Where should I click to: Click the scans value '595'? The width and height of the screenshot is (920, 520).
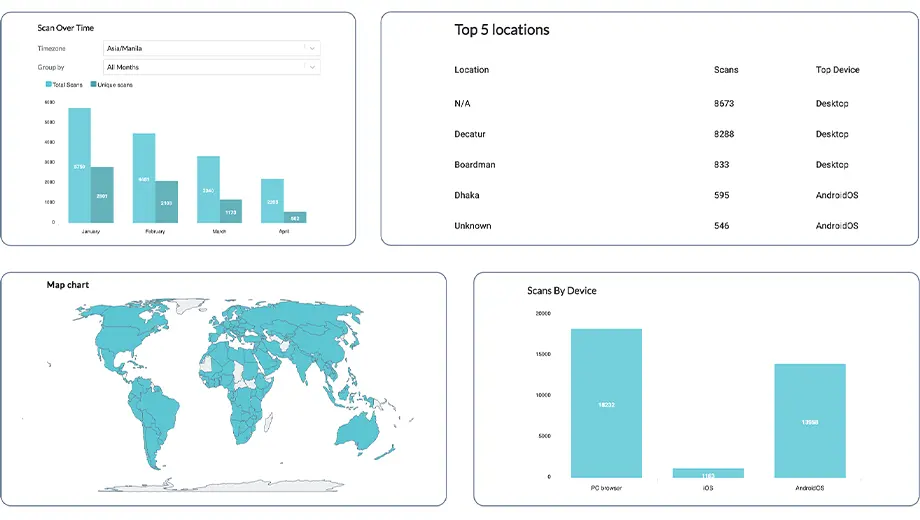click(722, 195)
